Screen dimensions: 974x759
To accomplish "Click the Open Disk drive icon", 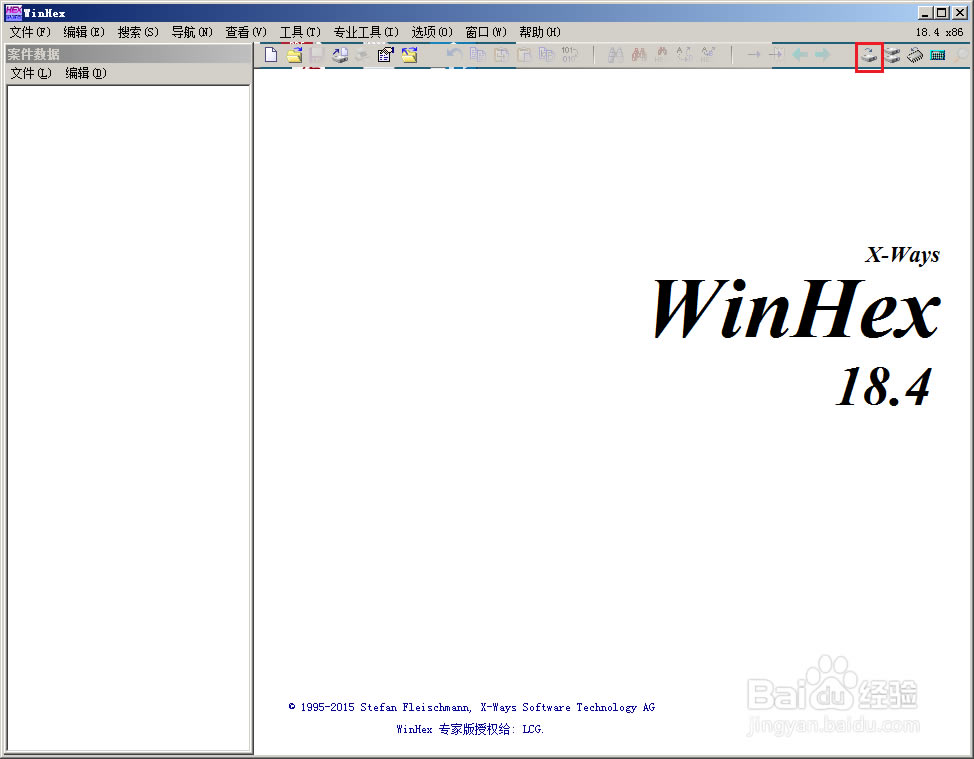I will tap(869, 56).
